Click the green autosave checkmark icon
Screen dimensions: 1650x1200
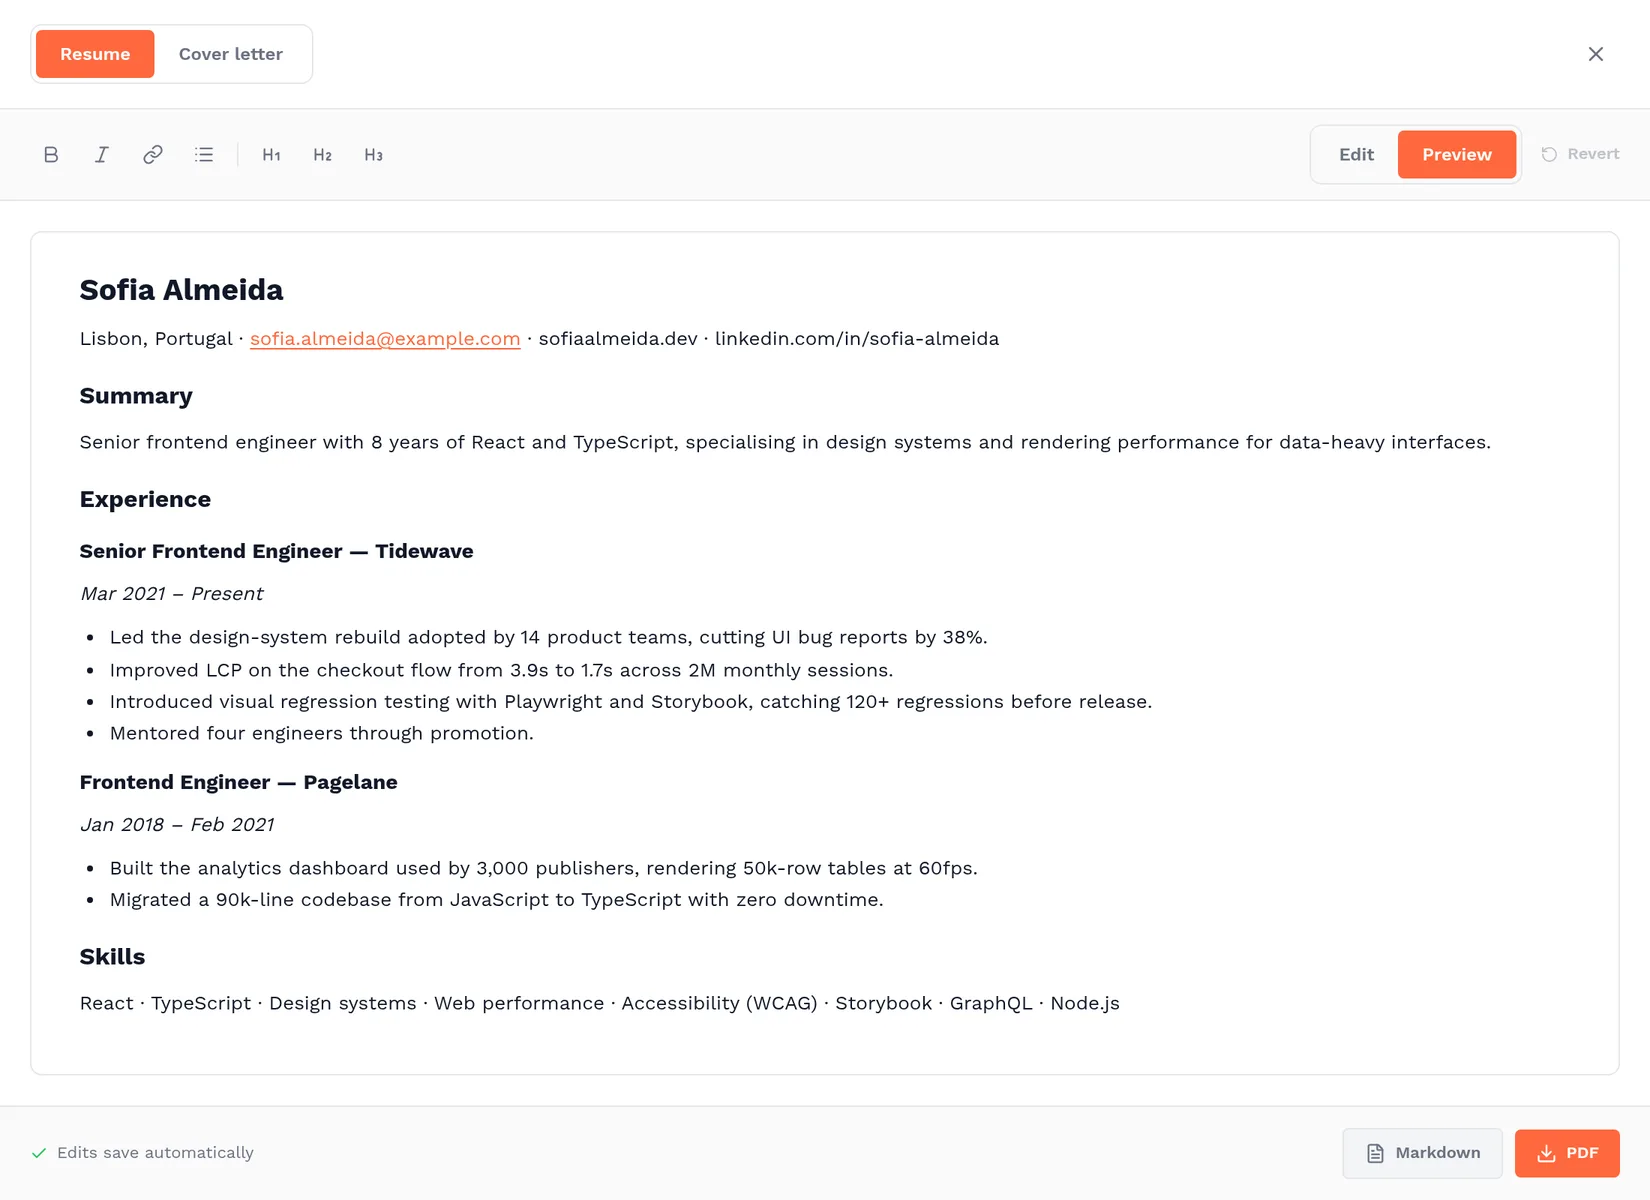tap(39, 1153)
